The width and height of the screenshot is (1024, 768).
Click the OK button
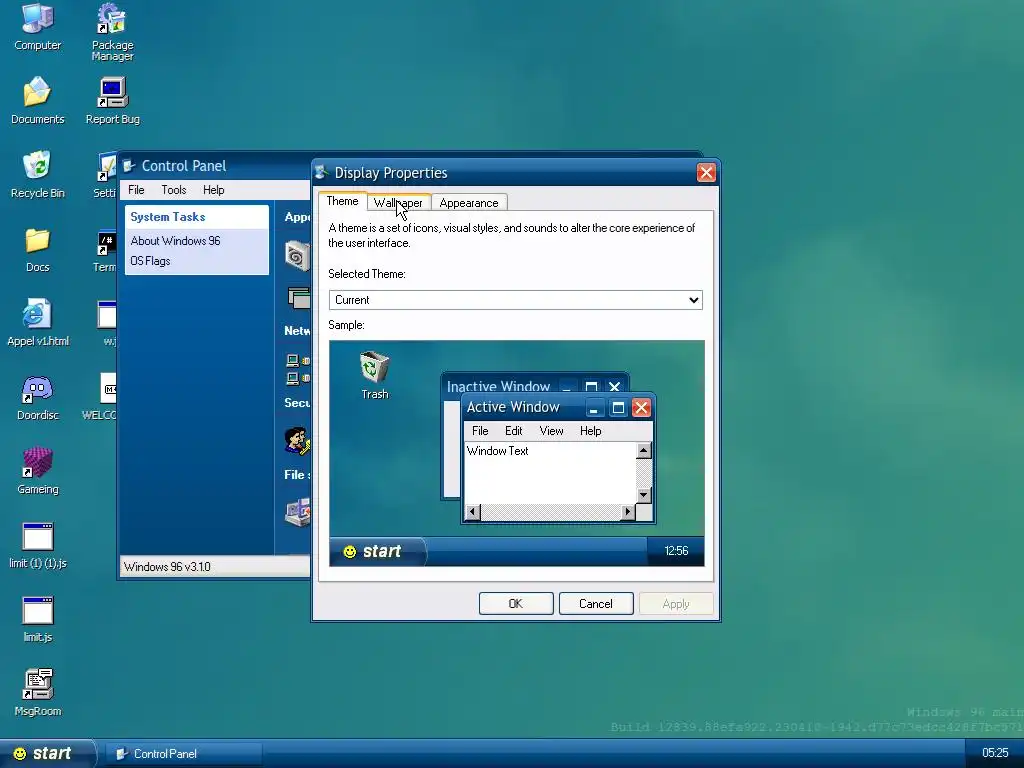(516, 603)
